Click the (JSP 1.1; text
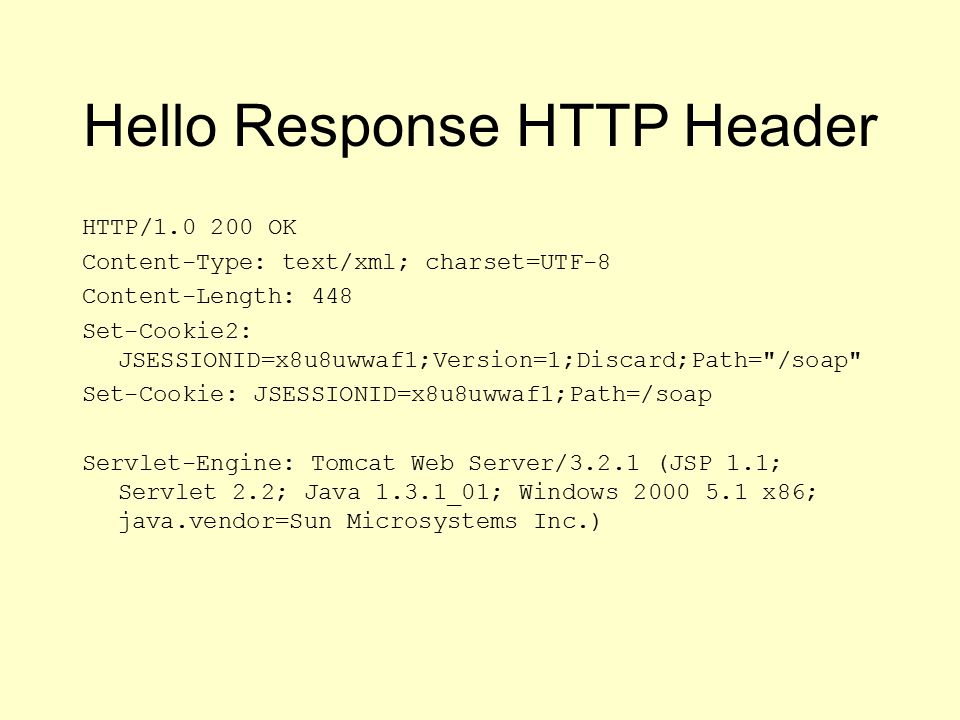The image size is (960, 720). tap(720, 463)
